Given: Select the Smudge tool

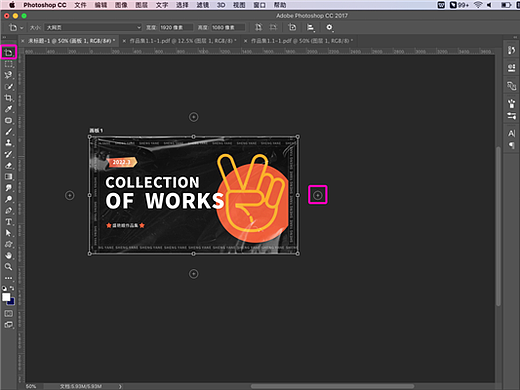Looking at the screenshot, I should point(9,188).
